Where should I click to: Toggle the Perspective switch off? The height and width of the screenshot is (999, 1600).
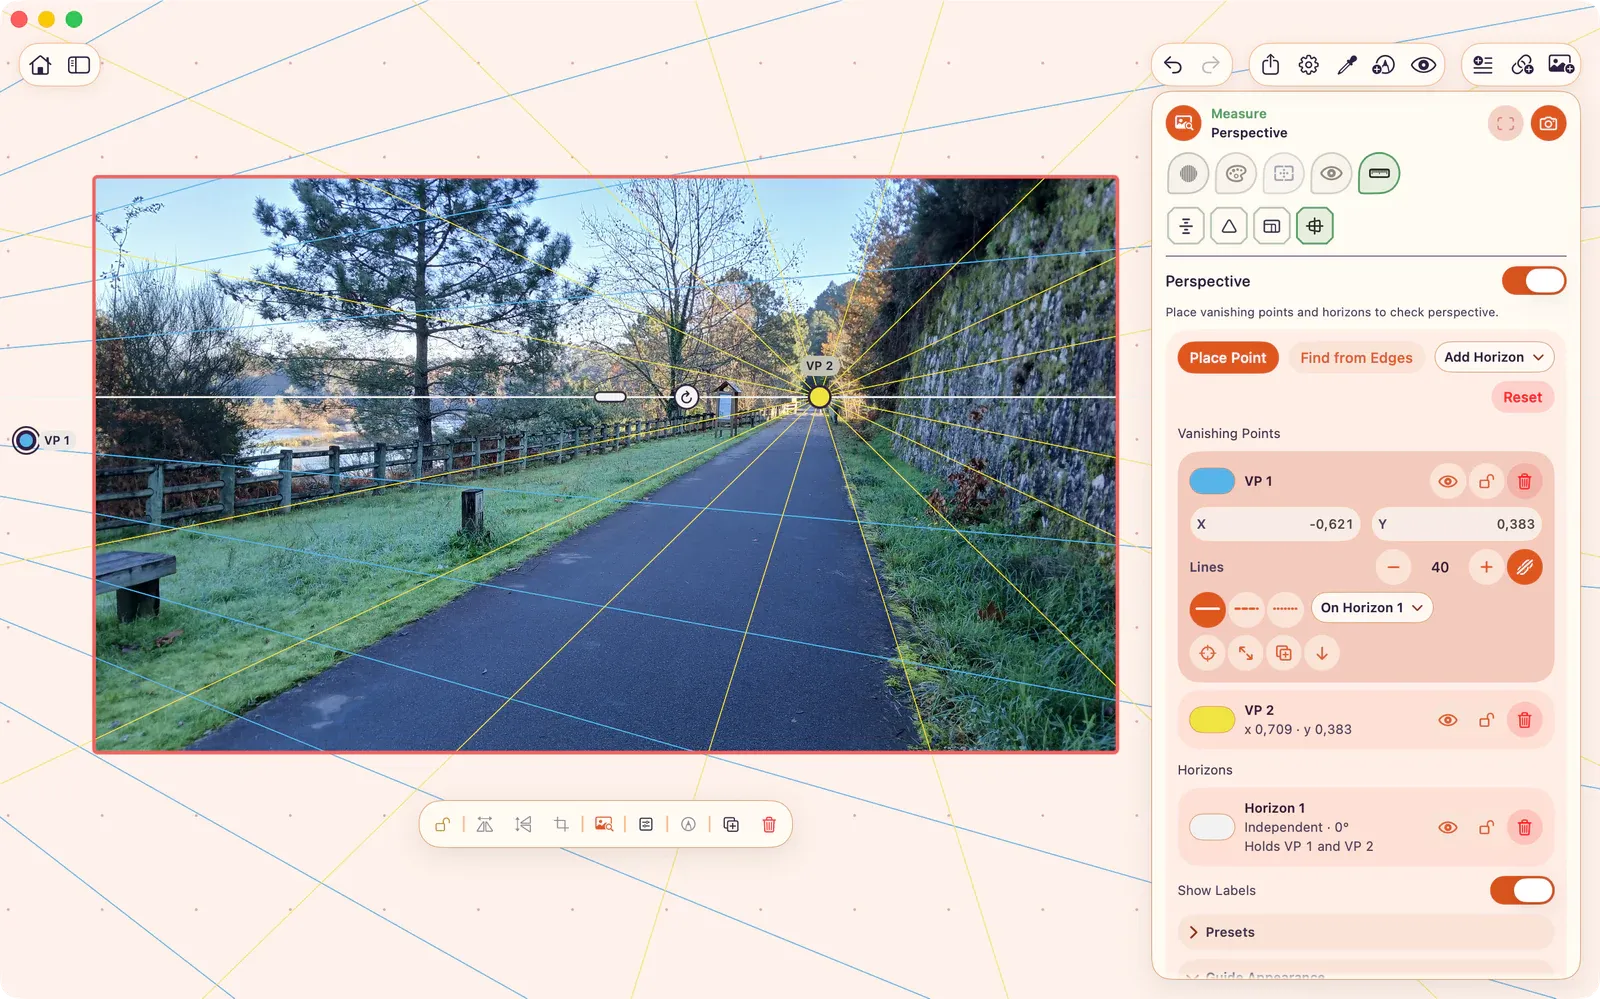coord(1534,281)
